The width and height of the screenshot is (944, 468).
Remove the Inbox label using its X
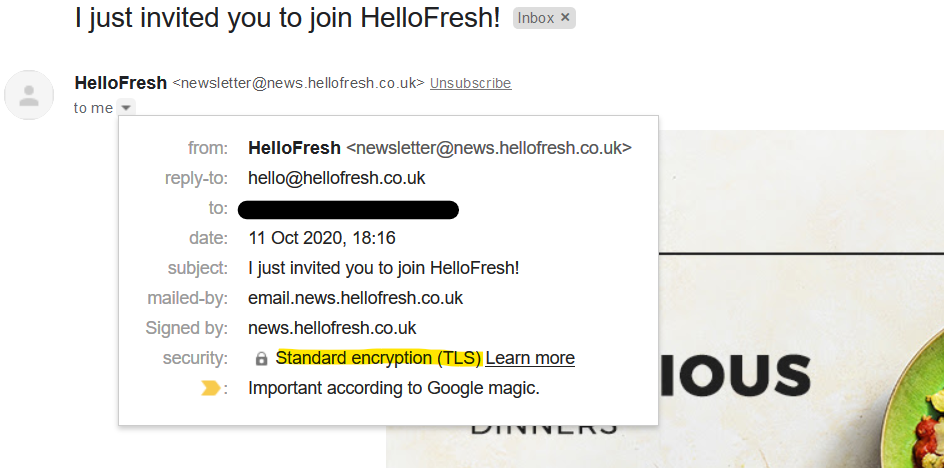(x=565, y=18)
